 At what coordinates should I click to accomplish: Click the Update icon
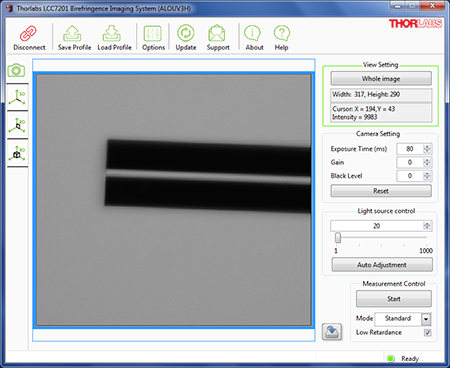[186, 33]
